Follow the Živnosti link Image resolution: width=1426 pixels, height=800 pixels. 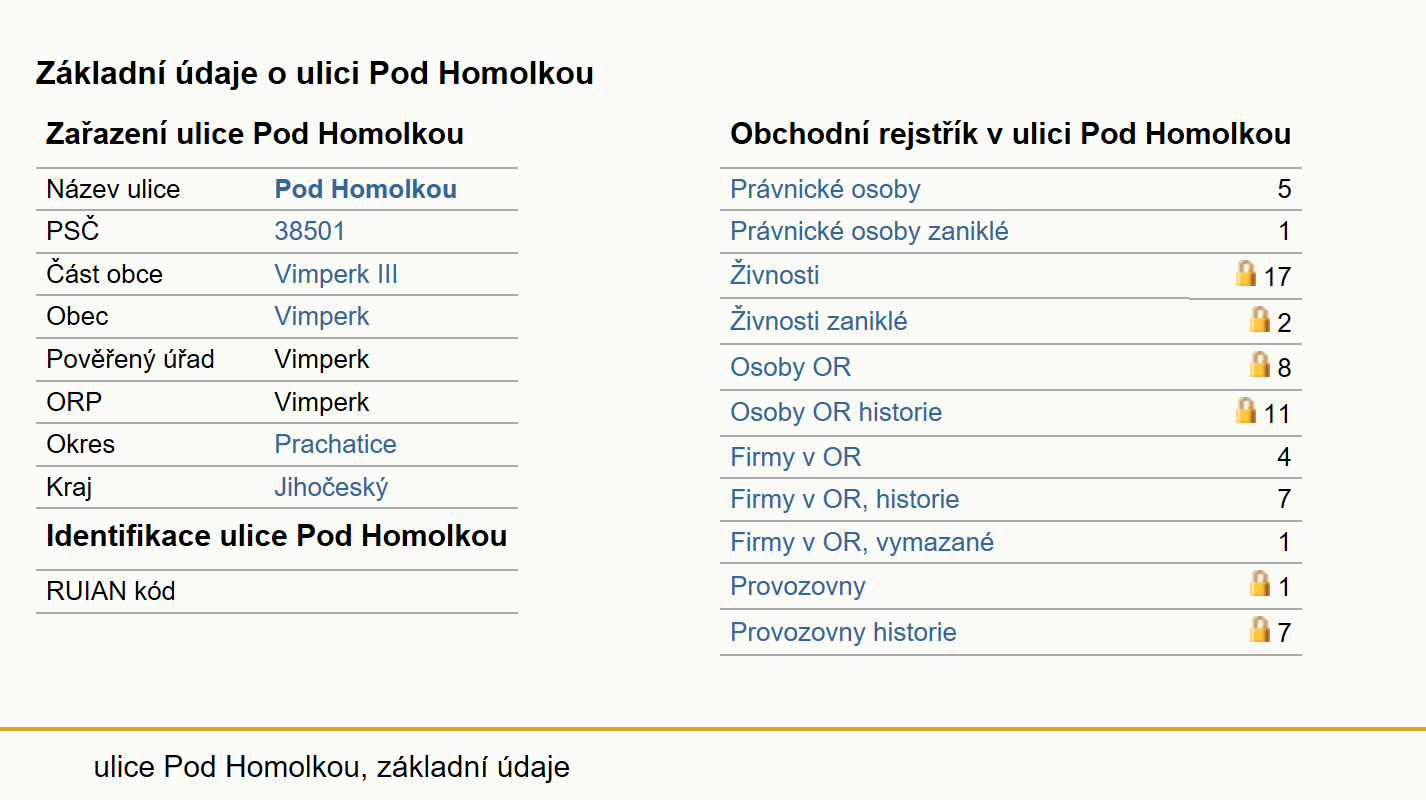point(775,275)
